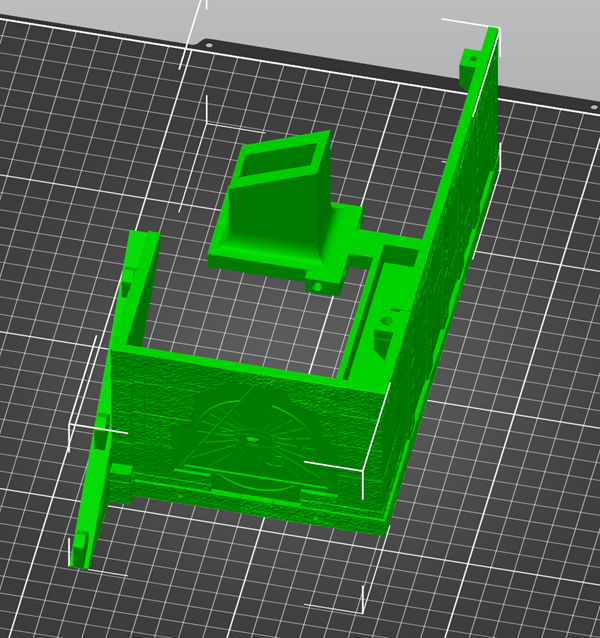The height and width of the screenshot is (638, 600).
Task: Click the all-seeing eye pyramid relief
Action: tap(253, 442)
